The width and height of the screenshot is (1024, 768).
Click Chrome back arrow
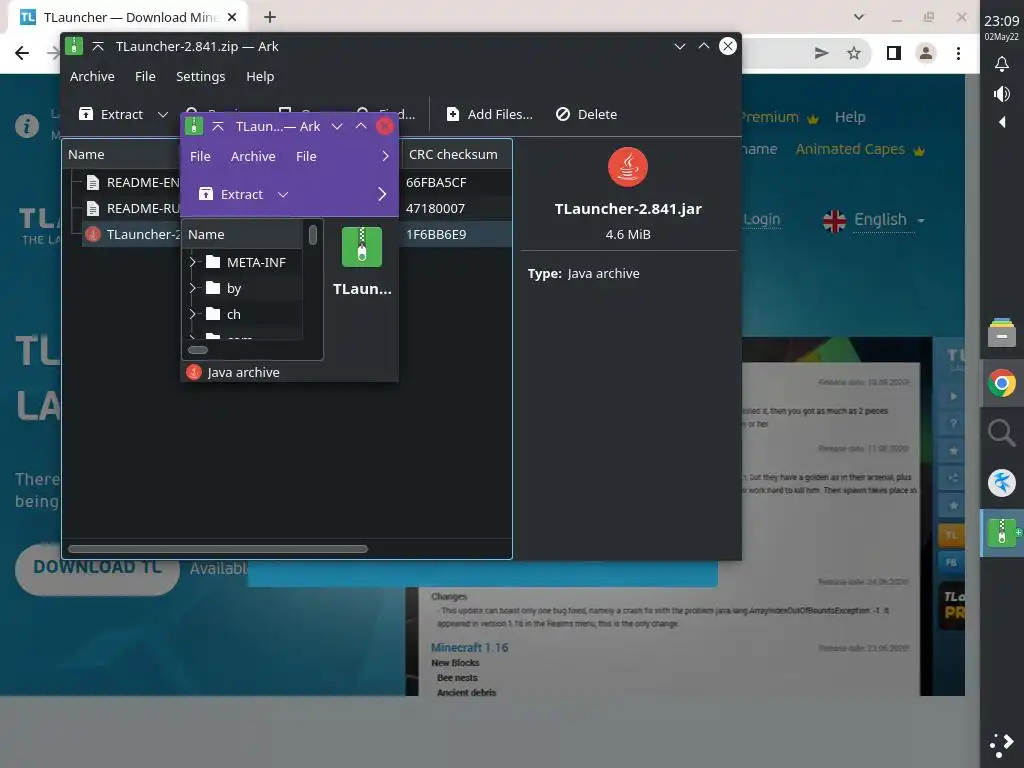pos(22,53)
